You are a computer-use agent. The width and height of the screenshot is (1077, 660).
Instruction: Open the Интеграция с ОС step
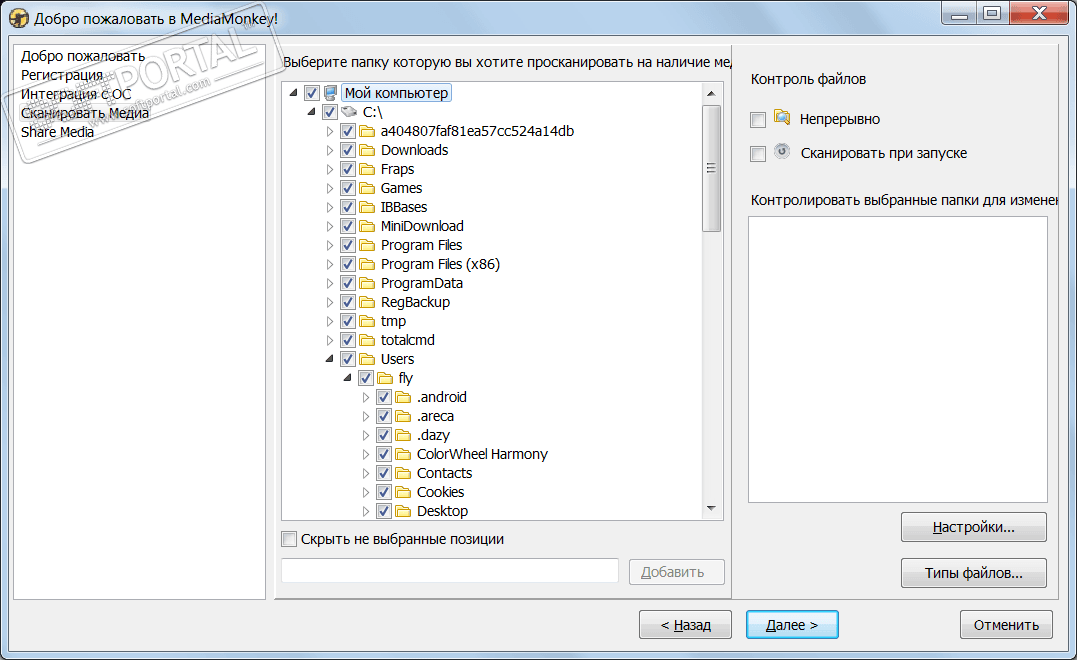pos(76,94)
